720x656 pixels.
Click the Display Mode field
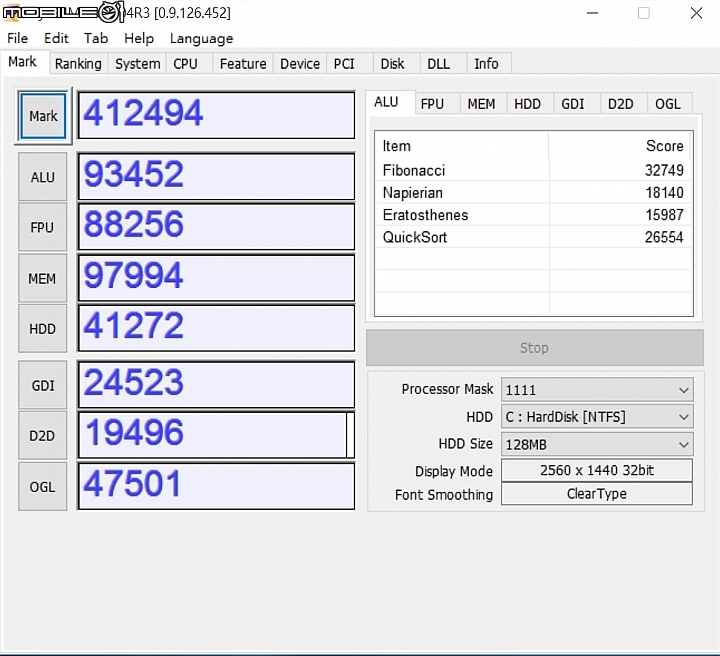597,471
